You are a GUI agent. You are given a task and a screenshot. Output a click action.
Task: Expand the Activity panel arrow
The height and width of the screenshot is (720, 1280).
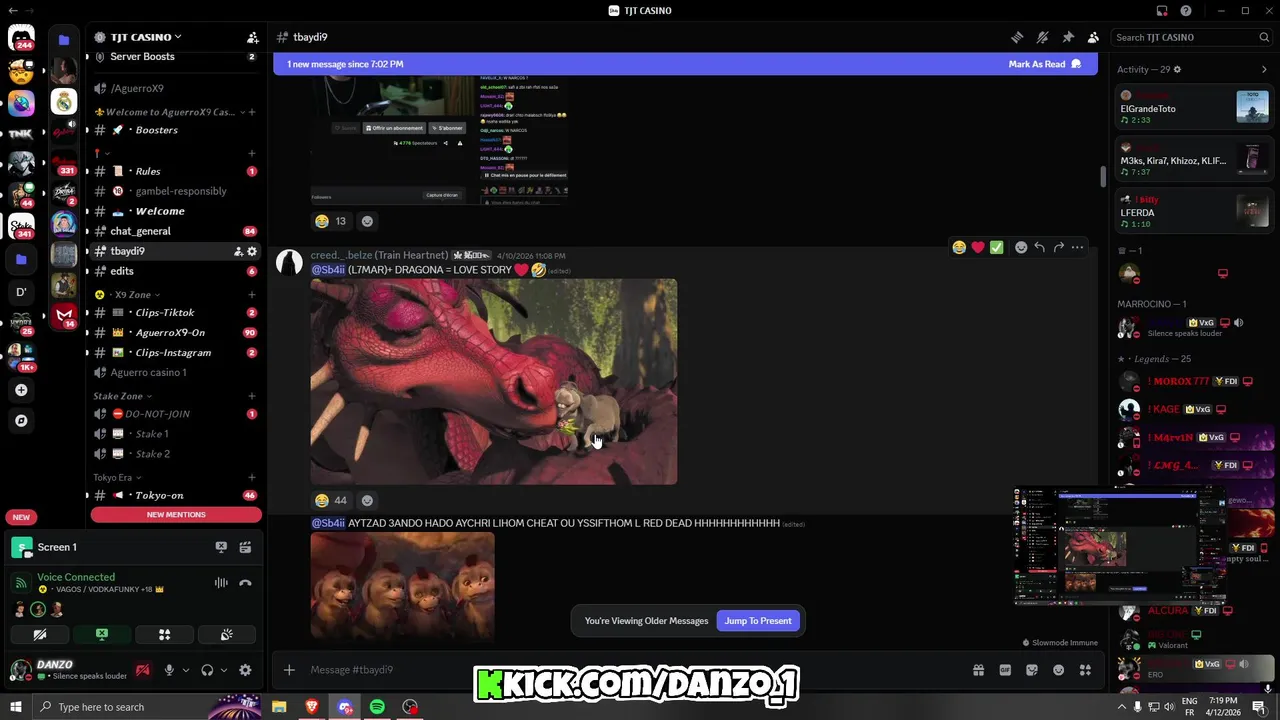(1264, 69)
